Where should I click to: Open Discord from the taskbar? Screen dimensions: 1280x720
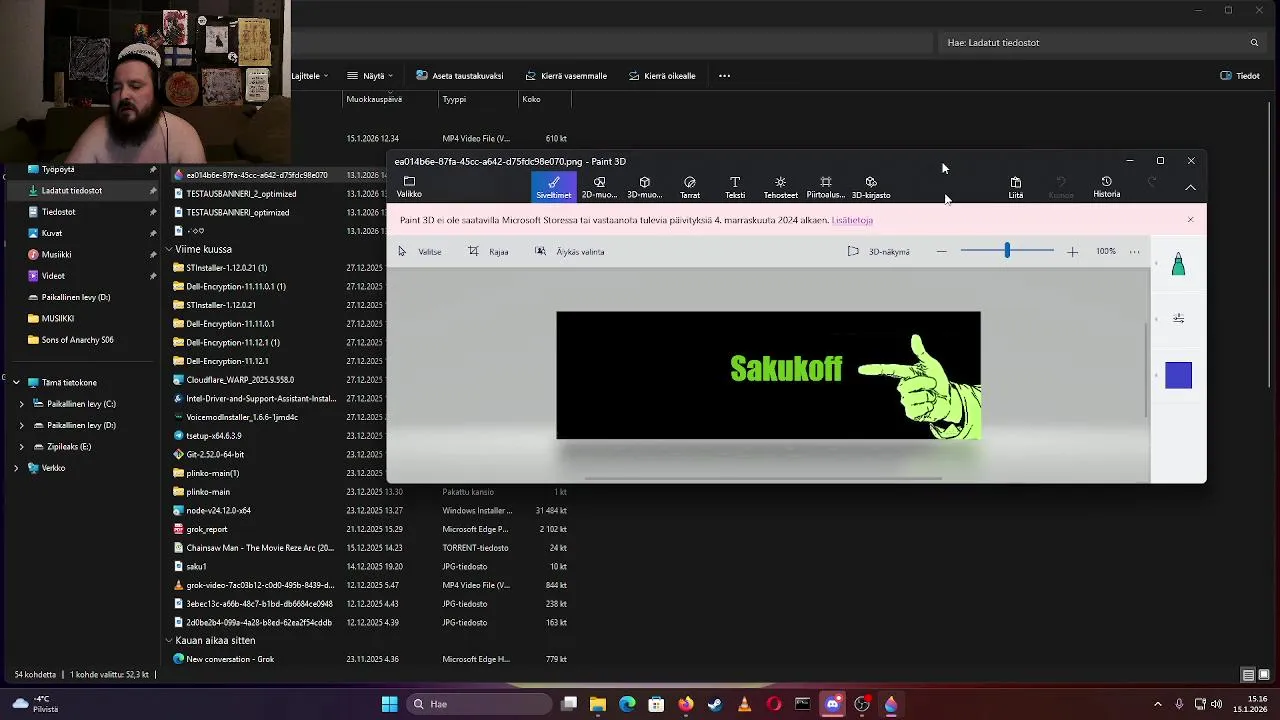pos(832,704)
